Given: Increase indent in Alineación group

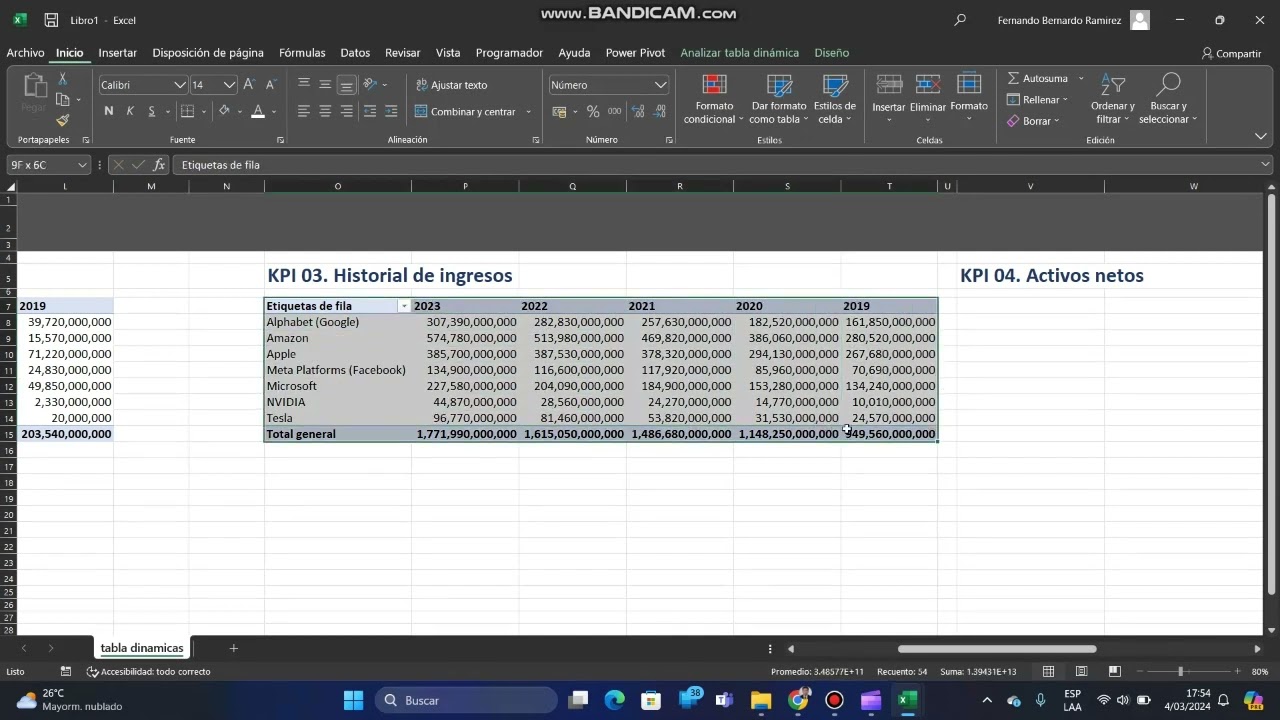Looking at the screenshot, I should [x=391, y=111].
